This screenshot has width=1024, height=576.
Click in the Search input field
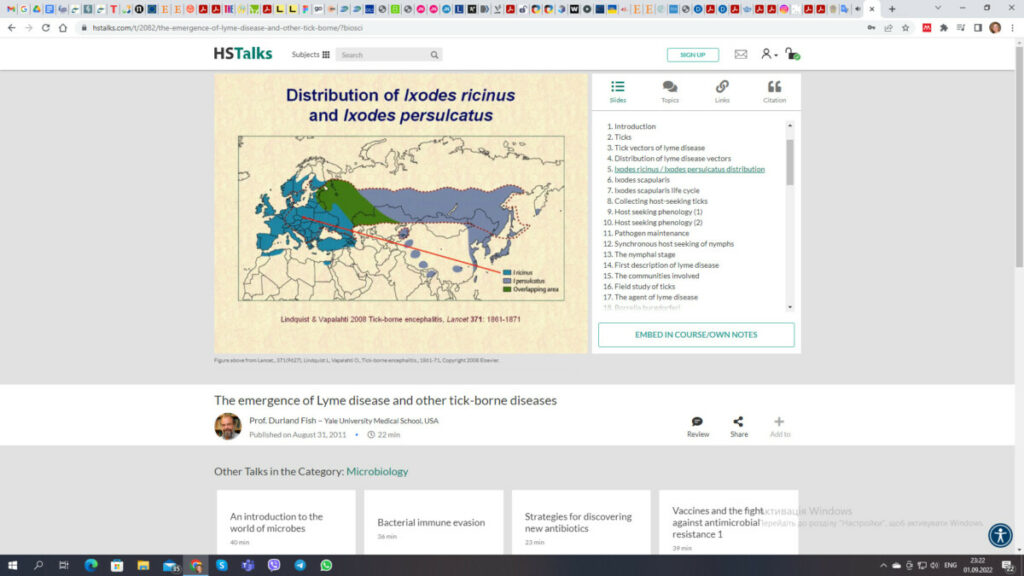click(383, 55)
